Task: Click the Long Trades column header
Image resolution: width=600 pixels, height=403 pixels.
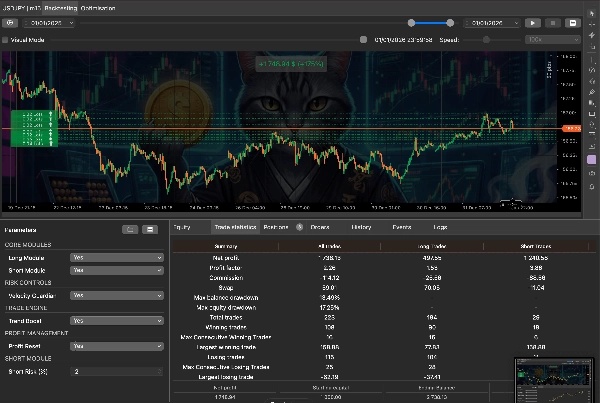Action: tap(432, 246)
